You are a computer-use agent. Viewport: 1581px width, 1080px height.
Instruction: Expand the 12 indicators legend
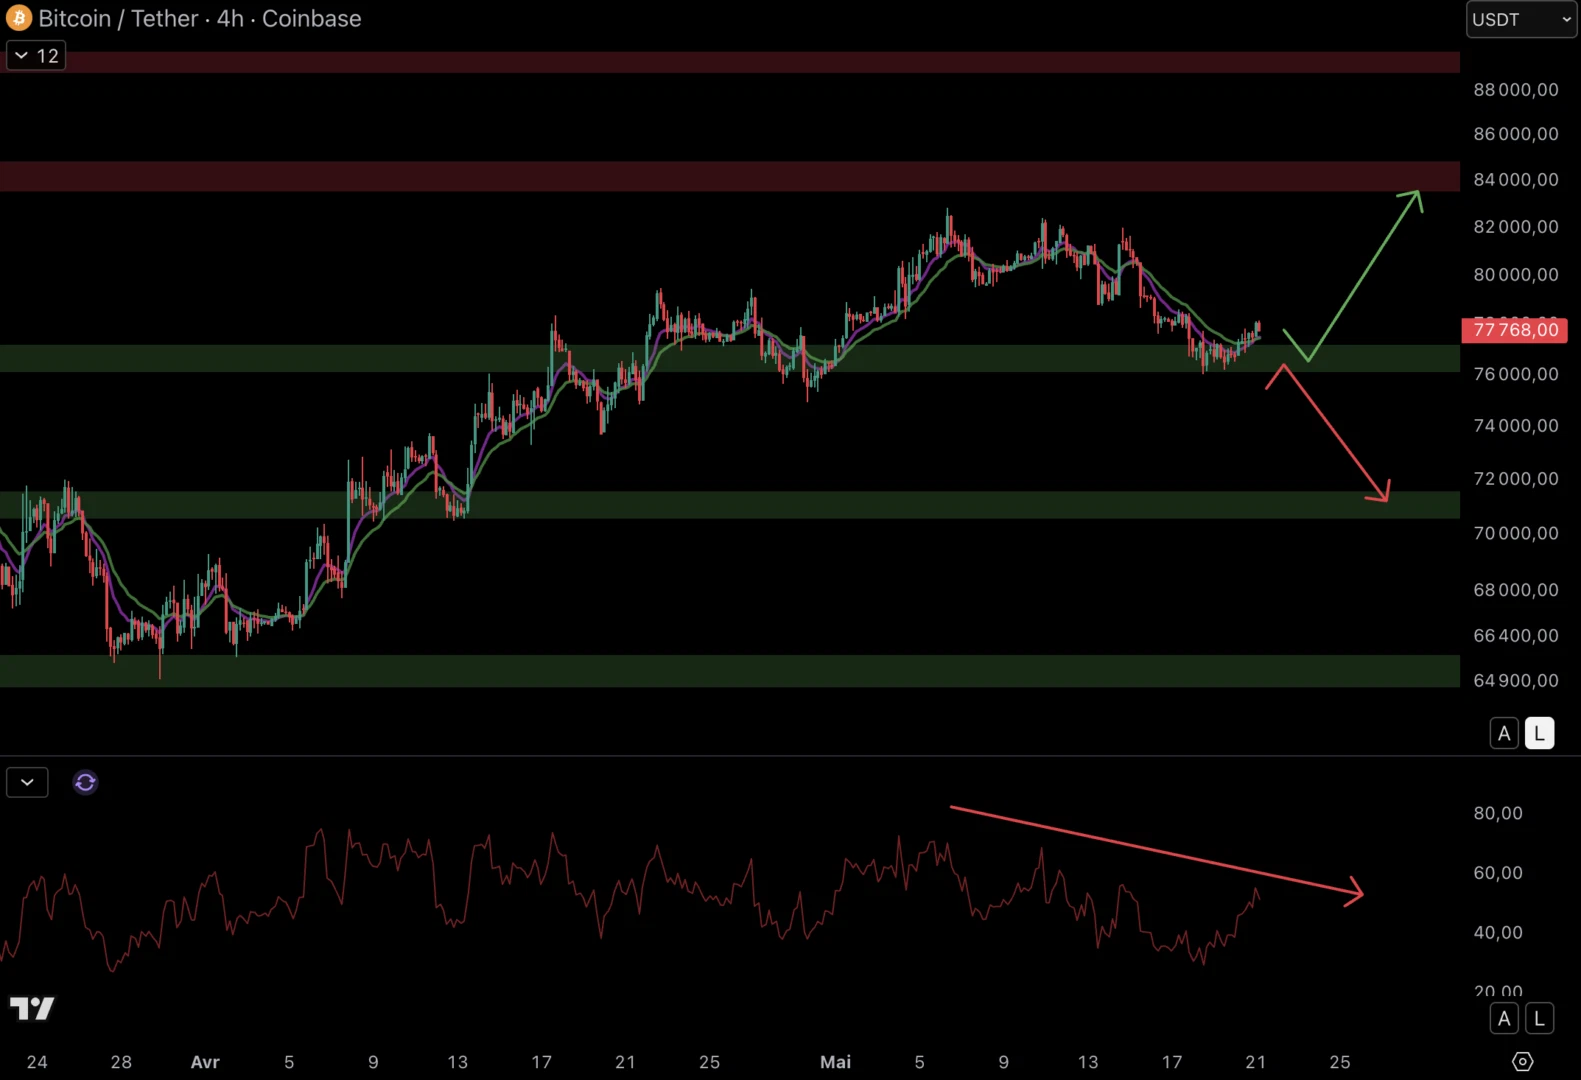point(36,55)
